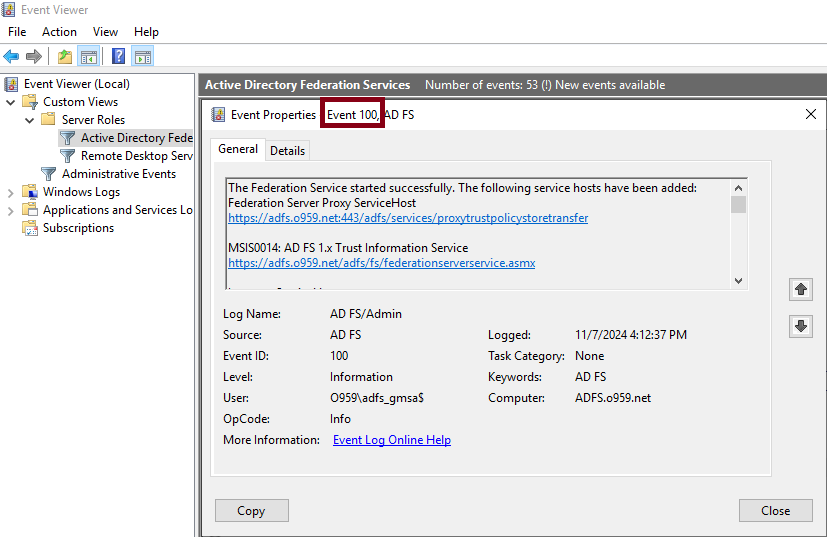Image resolution: width=827 pixels, height=537 pixels.
Task: Click the Computer value ADFS.o959.net
Action: click(613, 398)
